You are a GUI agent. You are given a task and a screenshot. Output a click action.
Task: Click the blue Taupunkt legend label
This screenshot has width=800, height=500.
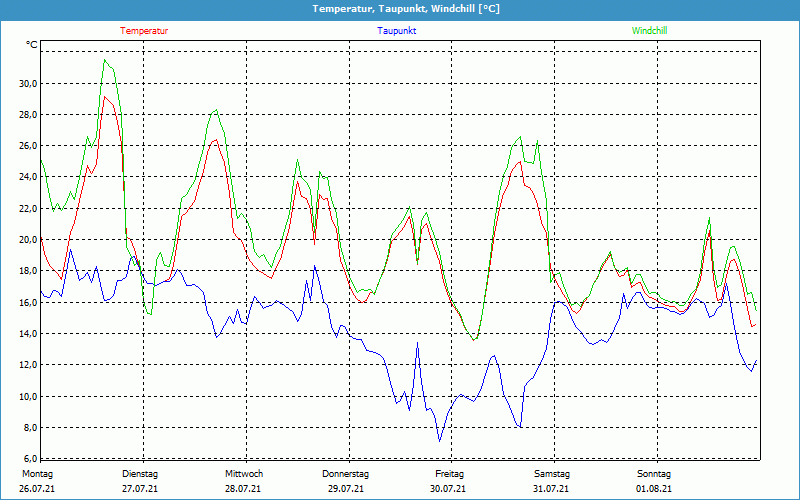click(x=397, y=31)
